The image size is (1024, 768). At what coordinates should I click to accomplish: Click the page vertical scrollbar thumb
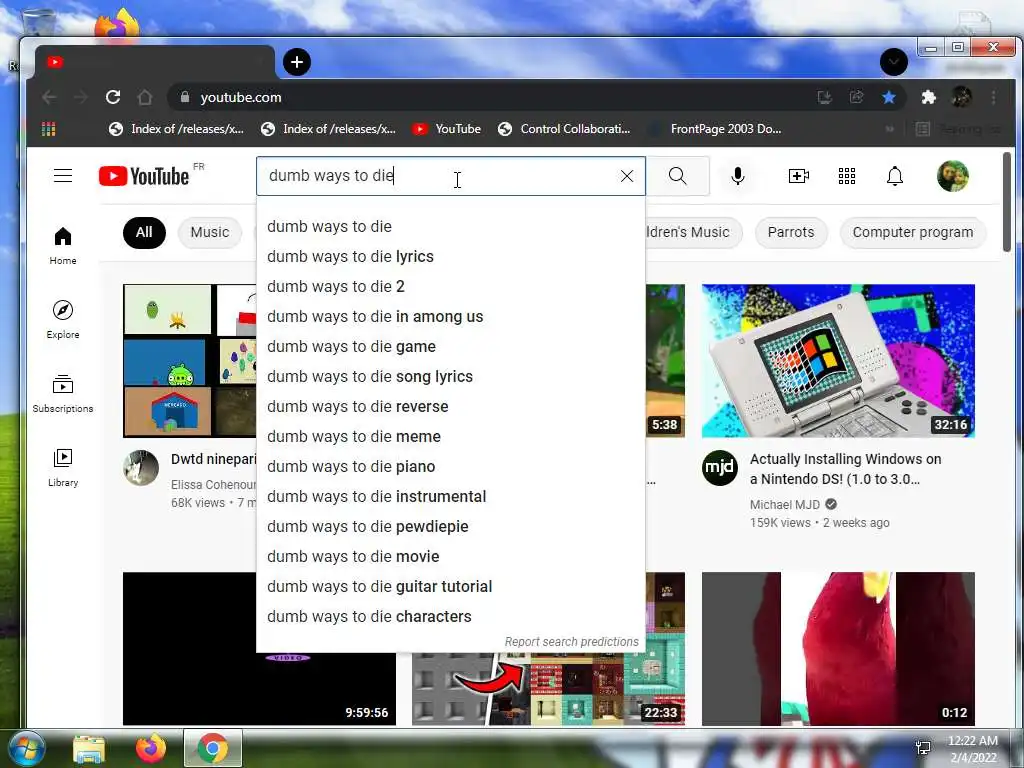tap(1006, 201)
